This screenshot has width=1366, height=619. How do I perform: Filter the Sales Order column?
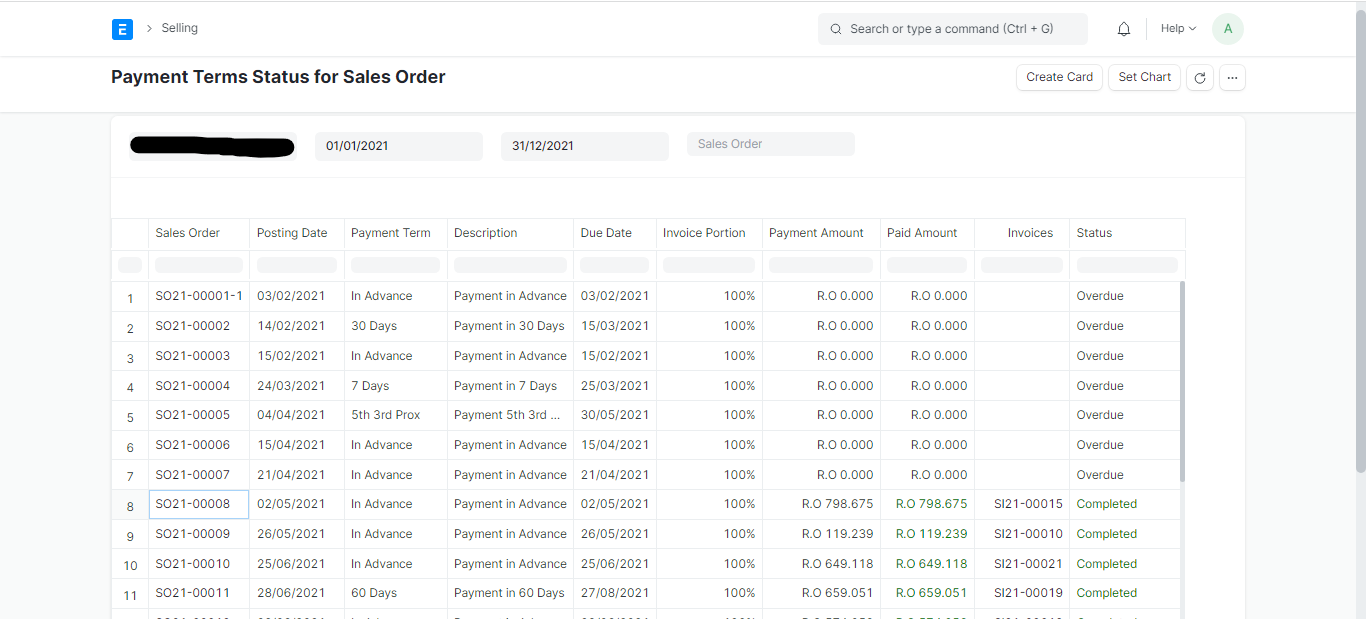tap(199, 265)
